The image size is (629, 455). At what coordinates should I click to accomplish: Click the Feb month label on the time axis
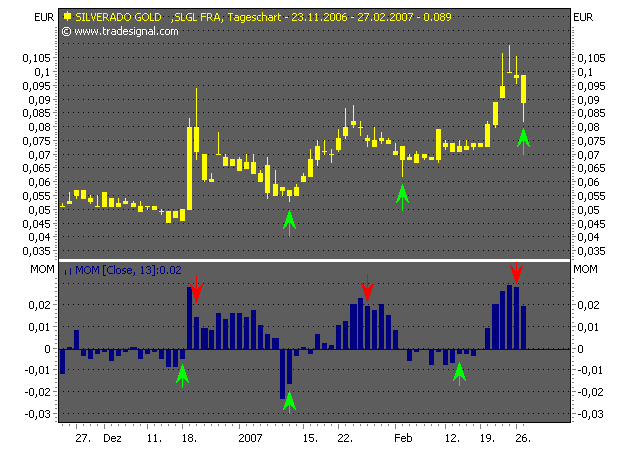coord(403,438)
